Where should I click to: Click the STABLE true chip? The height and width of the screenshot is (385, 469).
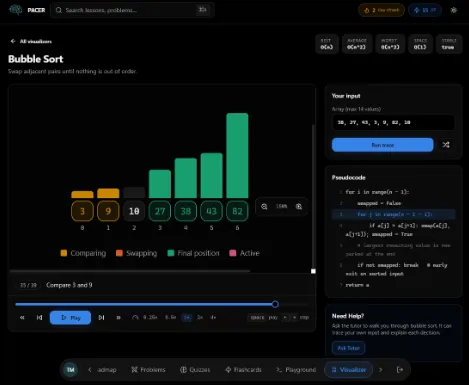(x=448, y=44)
